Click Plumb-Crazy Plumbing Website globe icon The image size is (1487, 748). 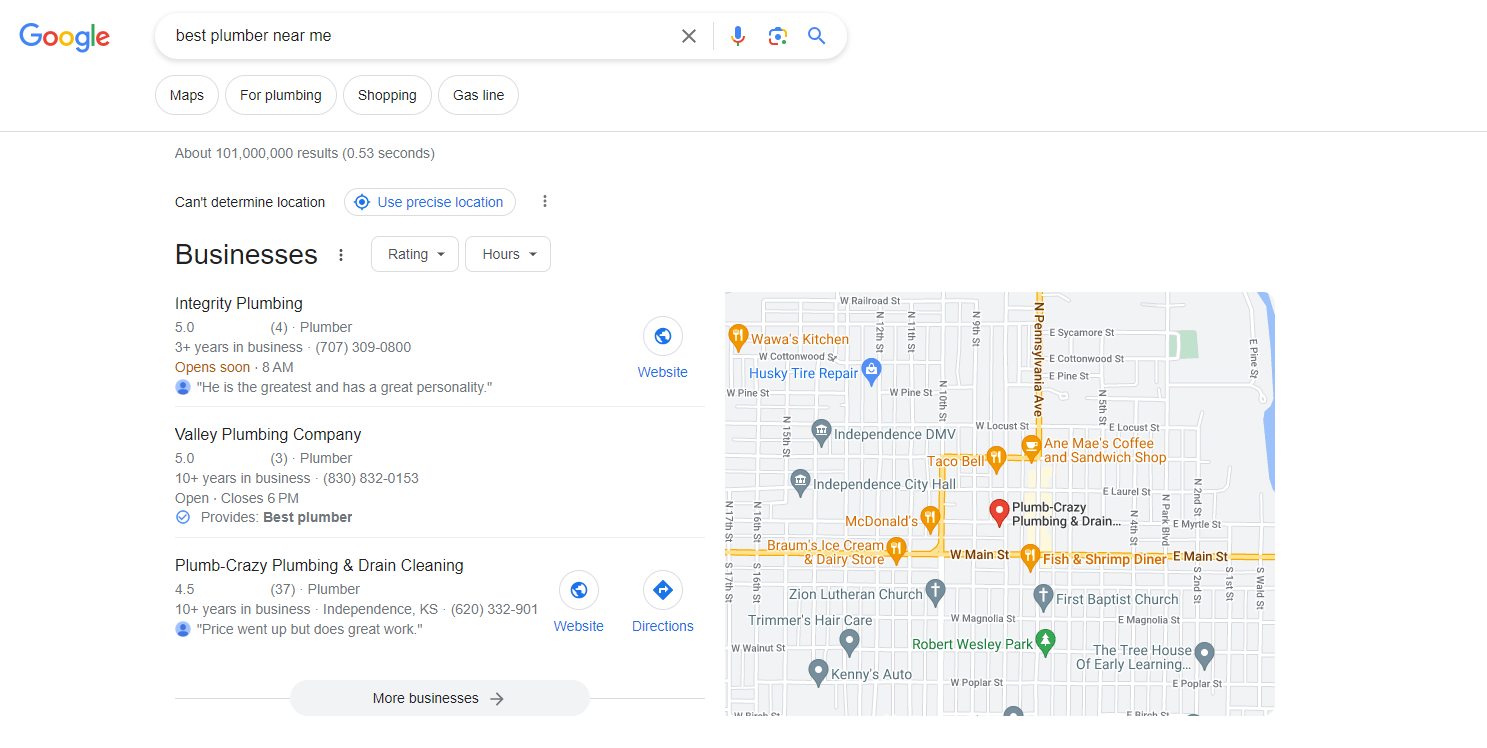point(578,590)
